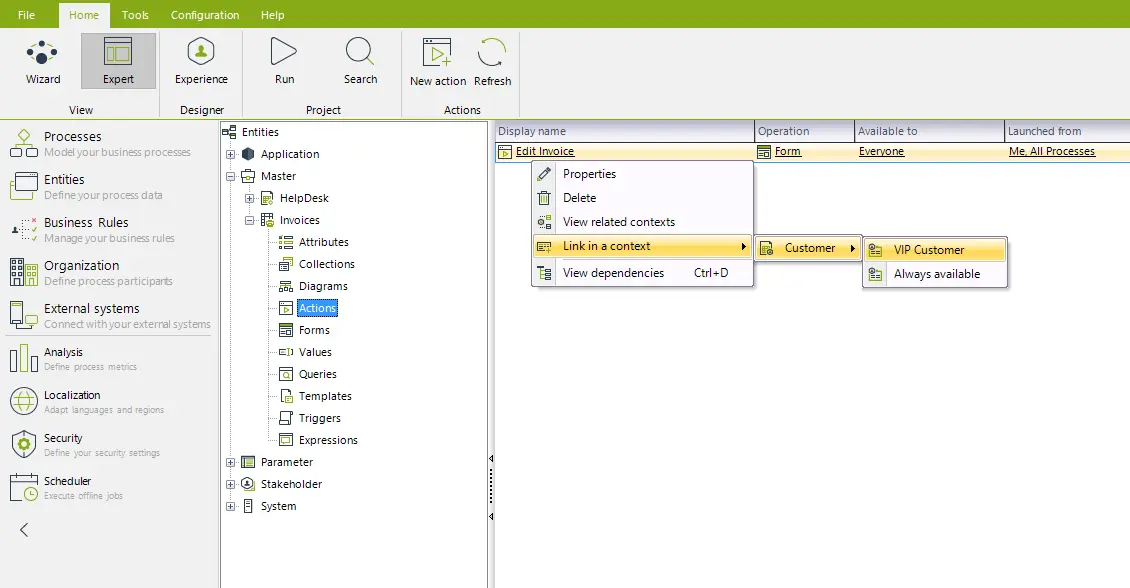This screenshot has width=1130, height=588.
Task: Click the pencil icon beside Properties
Action: click(544, 174)
